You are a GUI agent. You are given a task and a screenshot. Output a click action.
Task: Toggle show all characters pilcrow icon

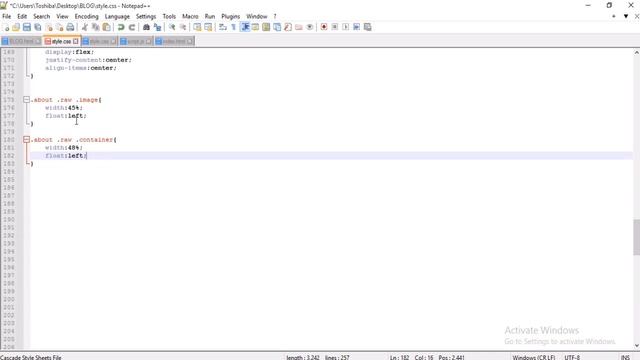233,27
